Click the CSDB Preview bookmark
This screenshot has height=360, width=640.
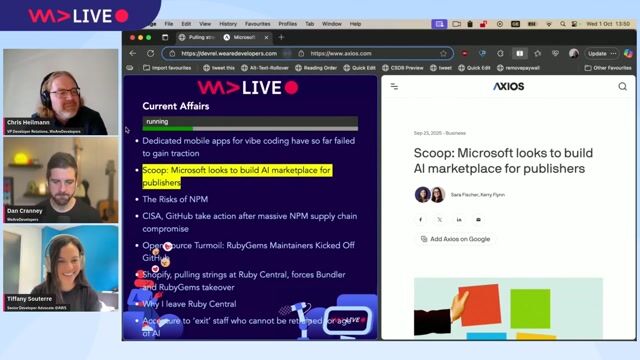(403, 68)
